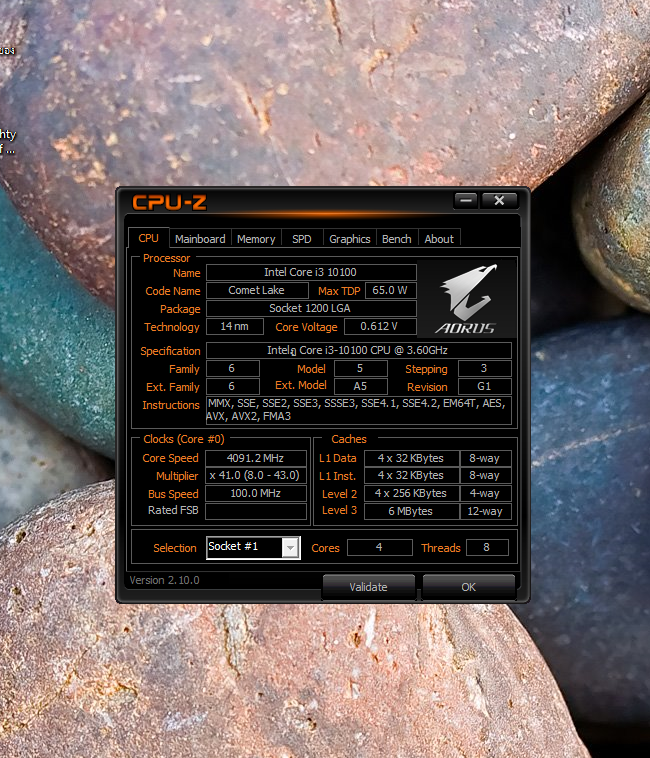Click the Comet Lake code name field
Screen dimensions: 650x758
[x=257, y=290]
